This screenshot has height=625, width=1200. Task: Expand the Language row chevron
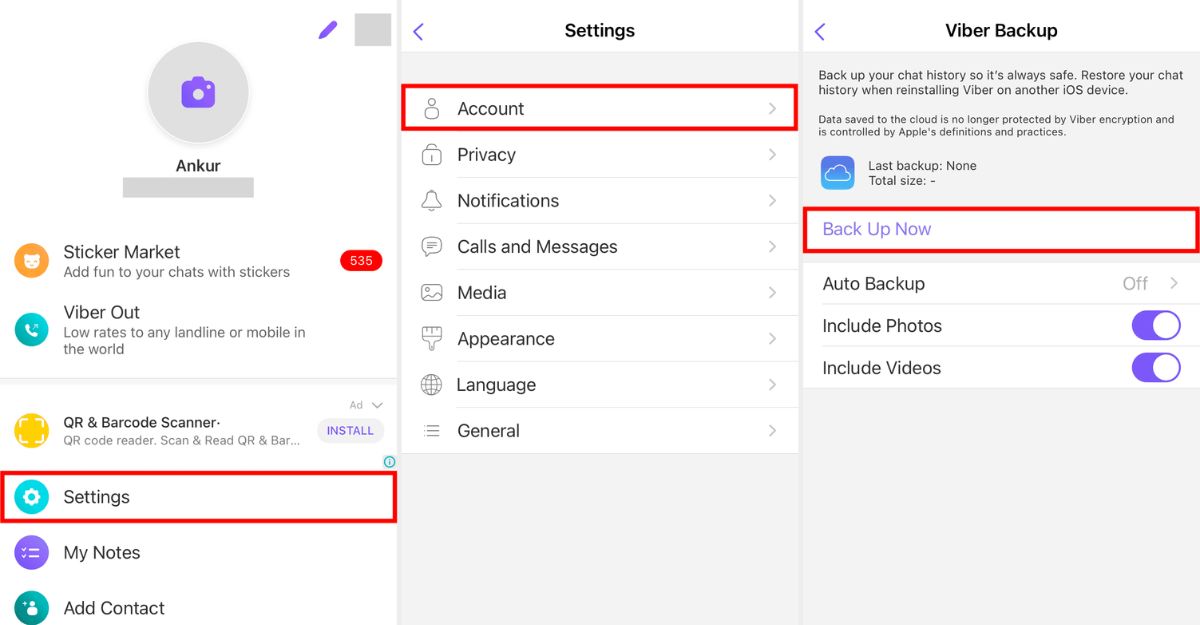tap(772, 385)
